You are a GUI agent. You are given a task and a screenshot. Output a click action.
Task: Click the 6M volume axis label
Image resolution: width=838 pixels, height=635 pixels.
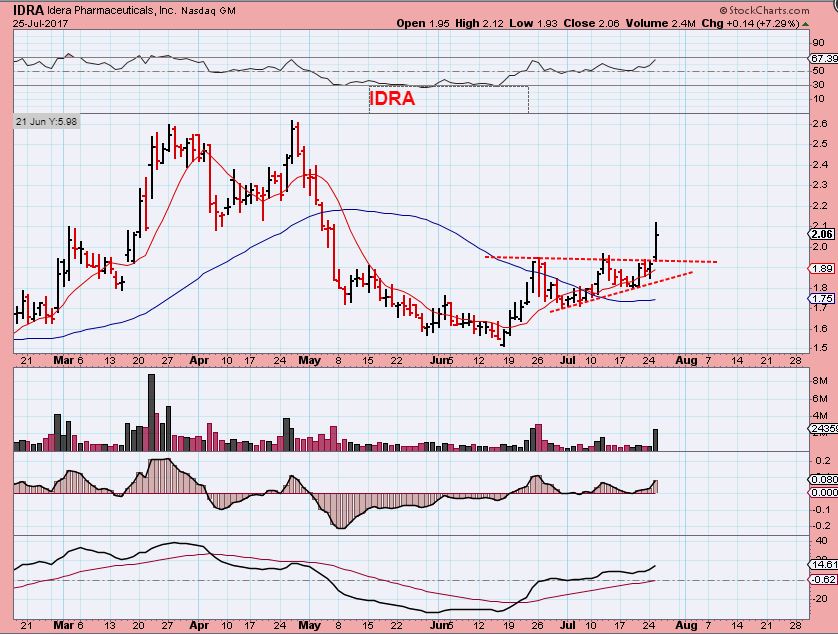coord(820,399)
